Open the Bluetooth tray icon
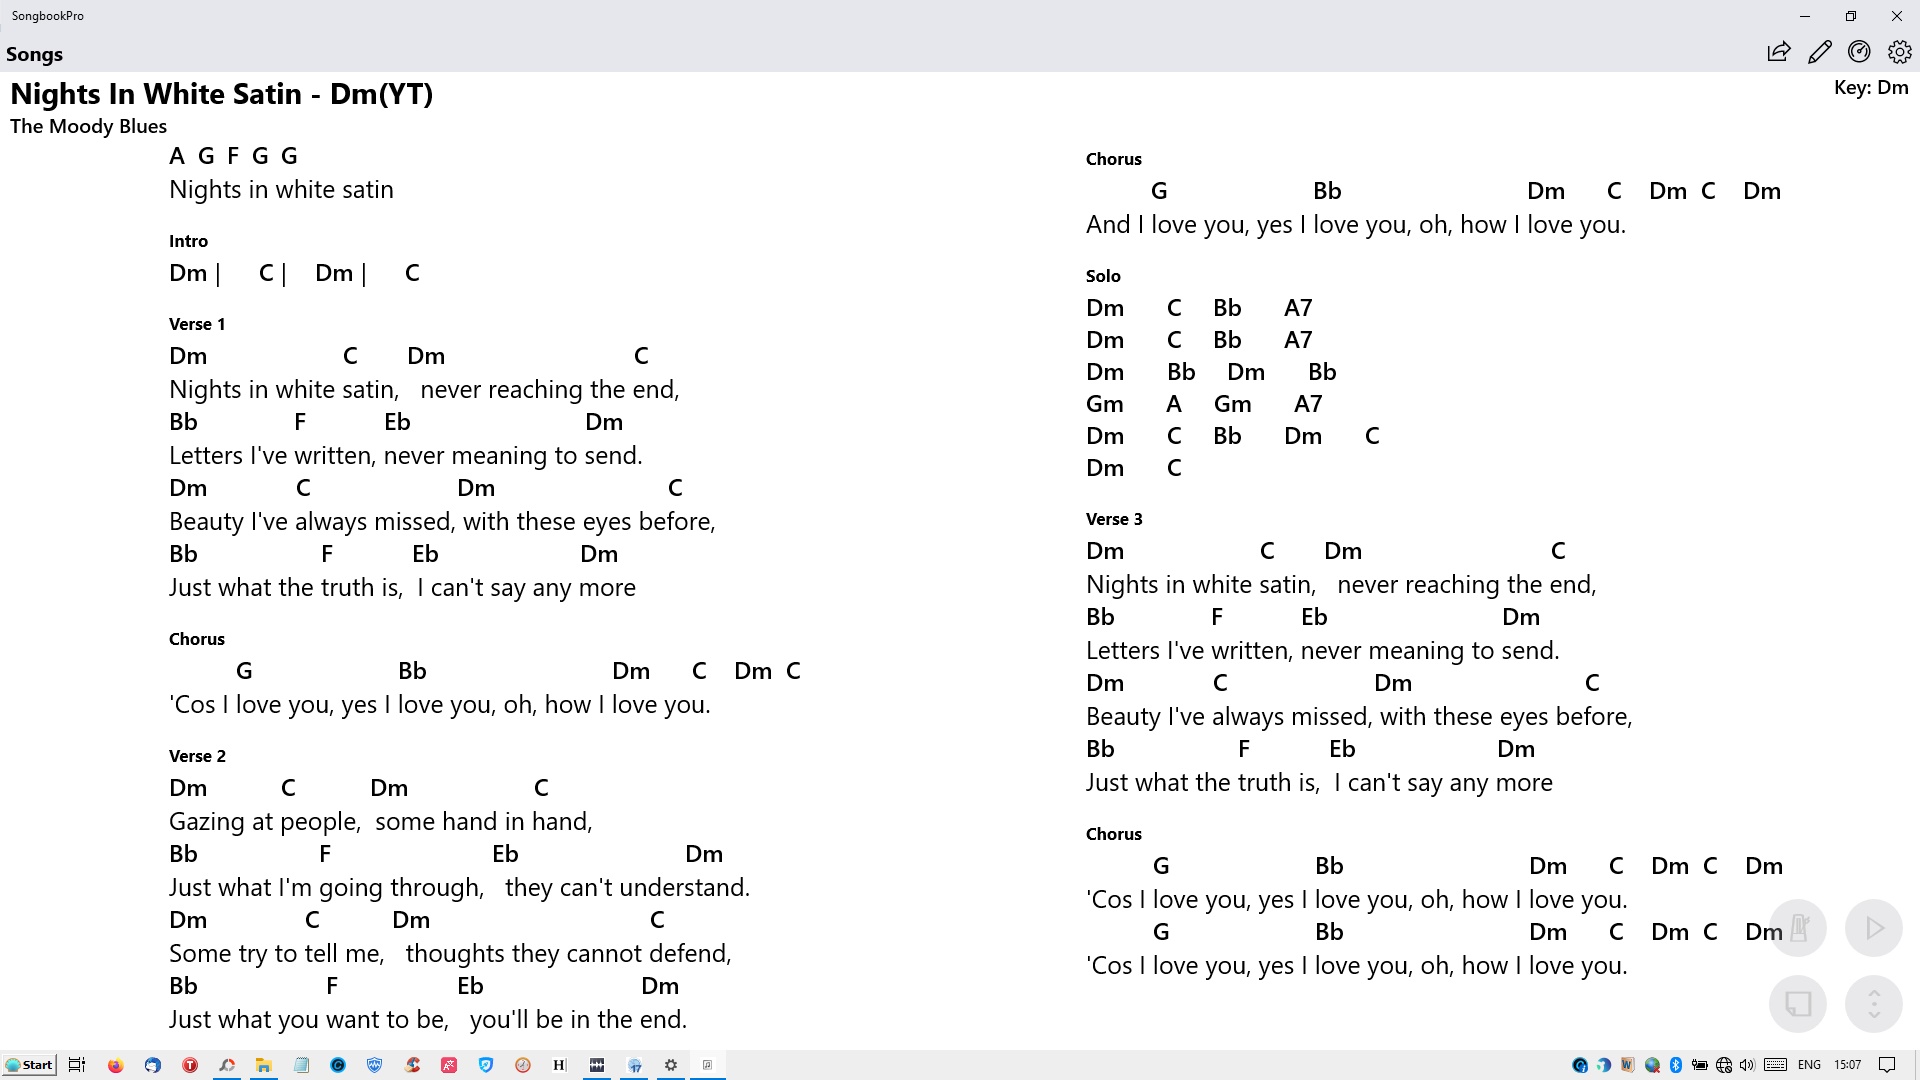 [x=1676, y=1065]
